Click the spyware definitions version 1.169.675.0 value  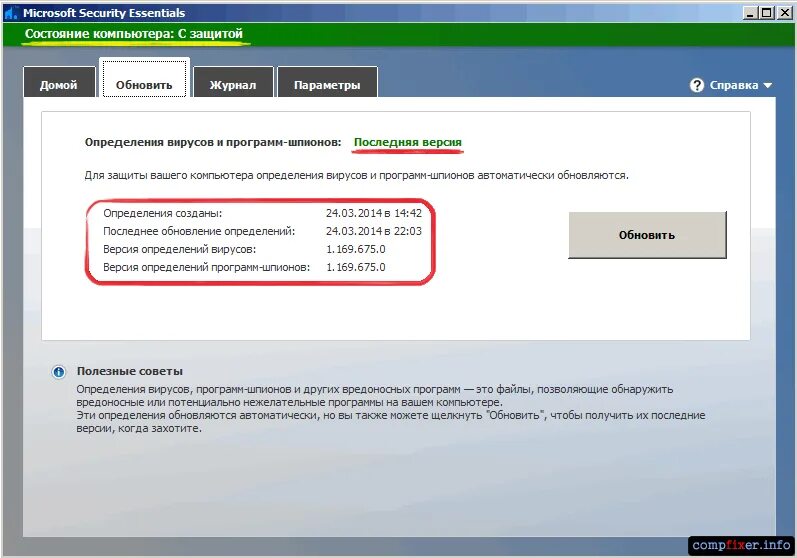(x=356, y=267)
